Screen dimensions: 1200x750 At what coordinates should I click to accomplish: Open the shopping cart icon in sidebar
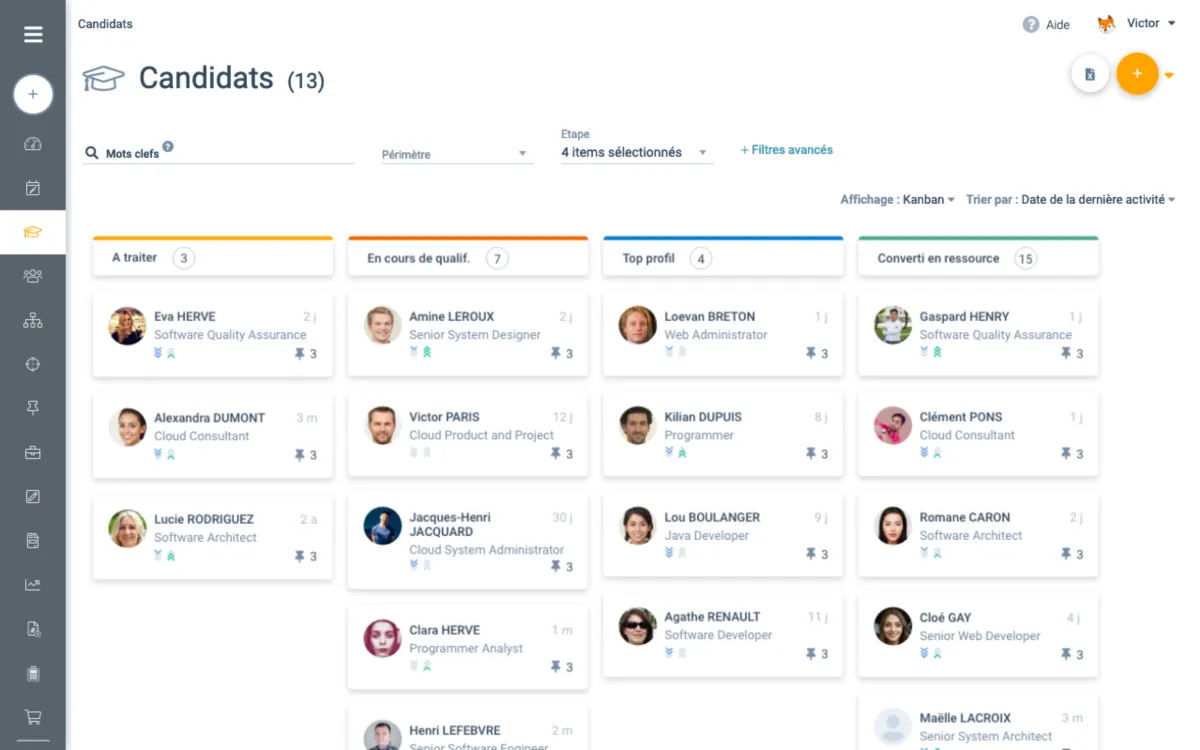point(33,717)
